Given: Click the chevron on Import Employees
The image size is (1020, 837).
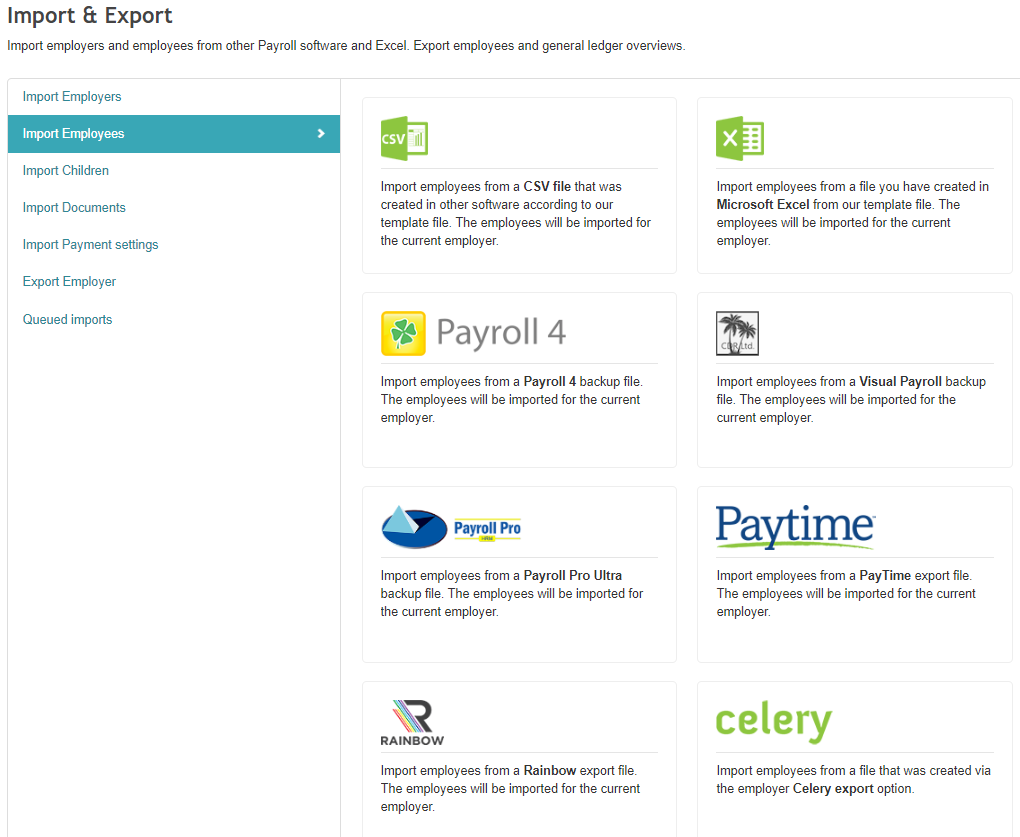Looking at the screenshot, I should [x=321, y=133].
